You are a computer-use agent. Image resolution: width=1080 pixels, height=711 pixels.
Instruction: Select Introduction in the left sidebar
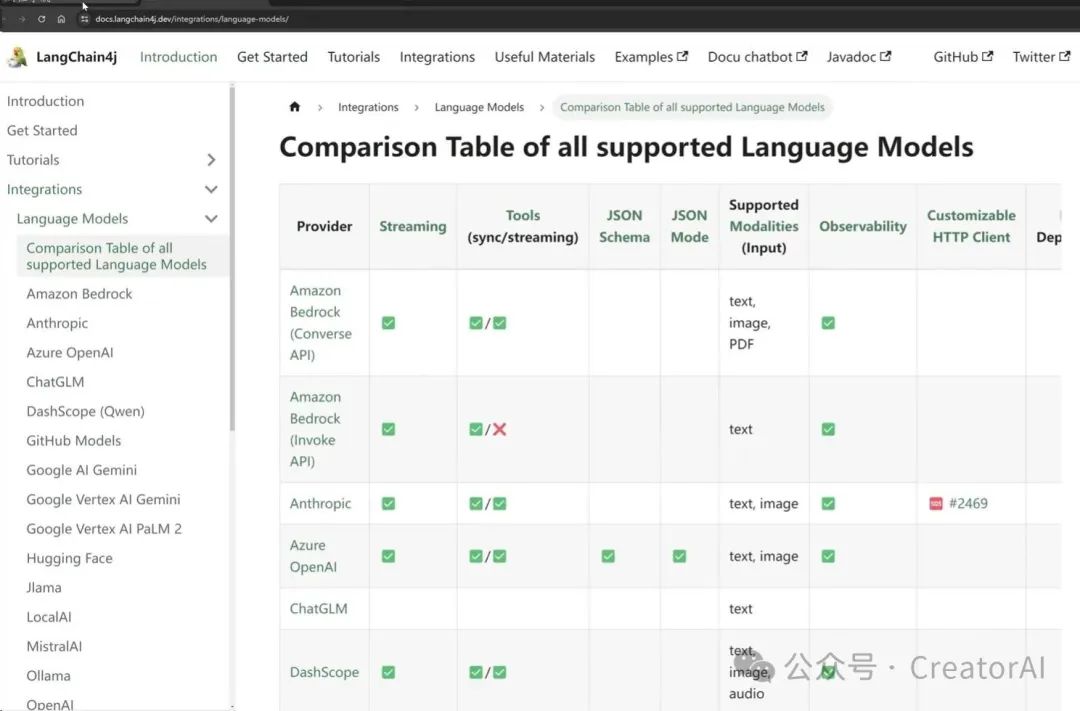[x=45, y=101]
